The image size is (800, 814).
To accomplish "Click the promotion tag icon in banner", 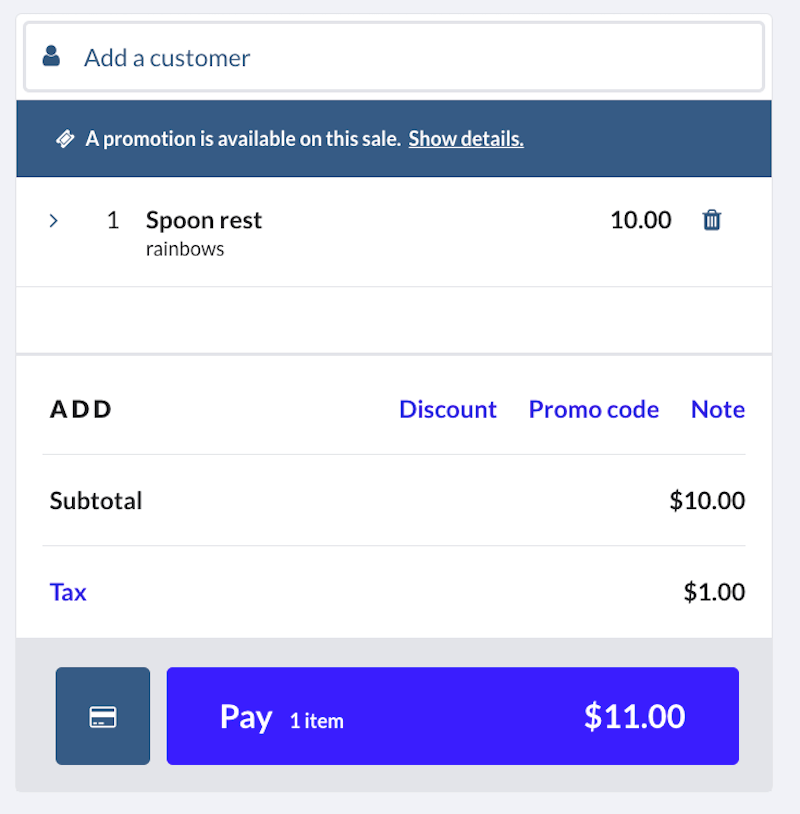I will (65, 139).
